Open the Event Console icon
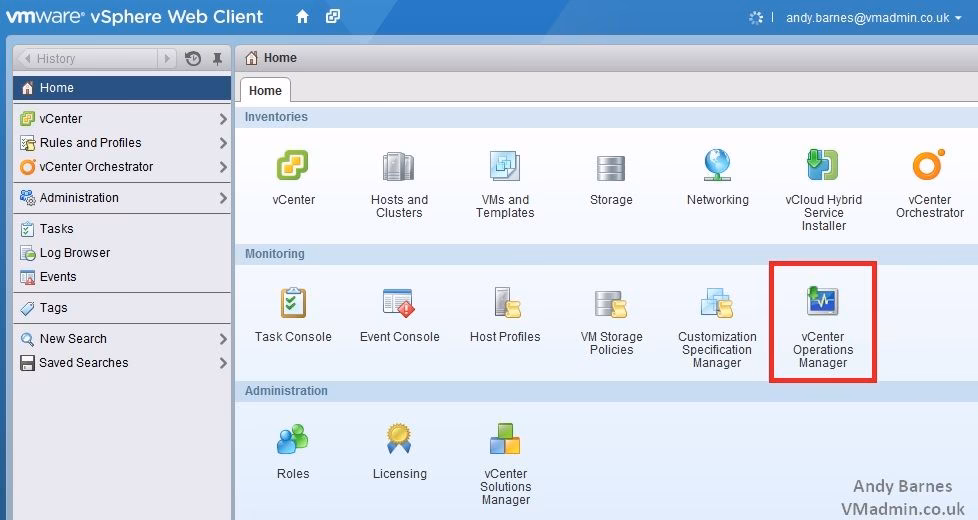The image size is (978, 520). pos(399,303)
